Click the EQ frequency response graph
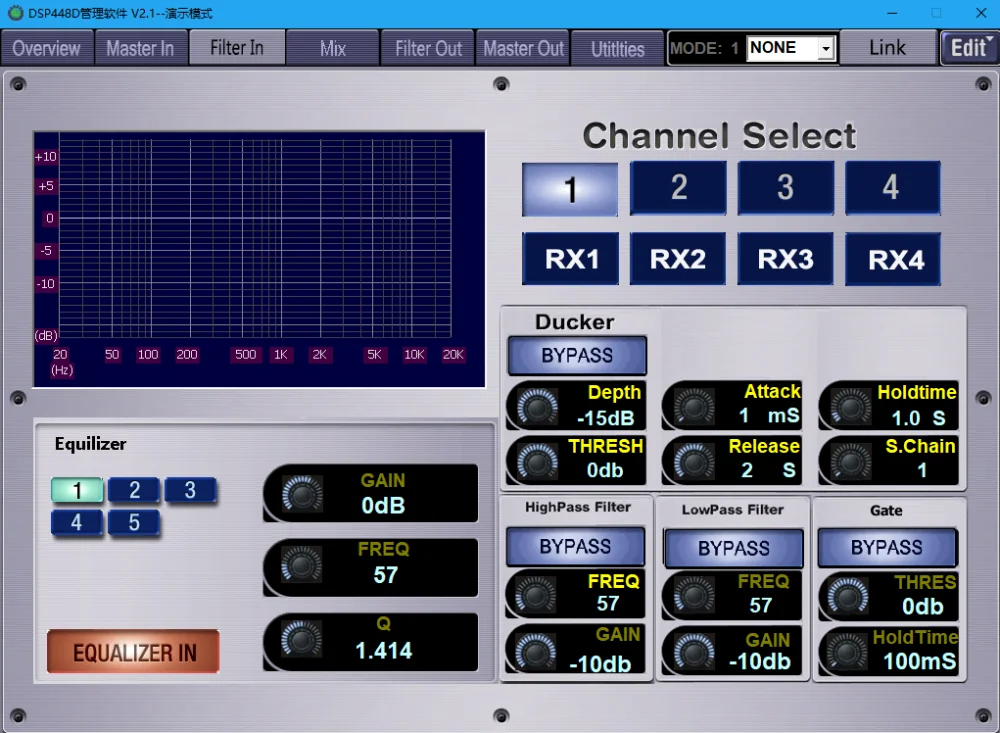This screenshot has height=733, width=1000. [x=259, y=259]
